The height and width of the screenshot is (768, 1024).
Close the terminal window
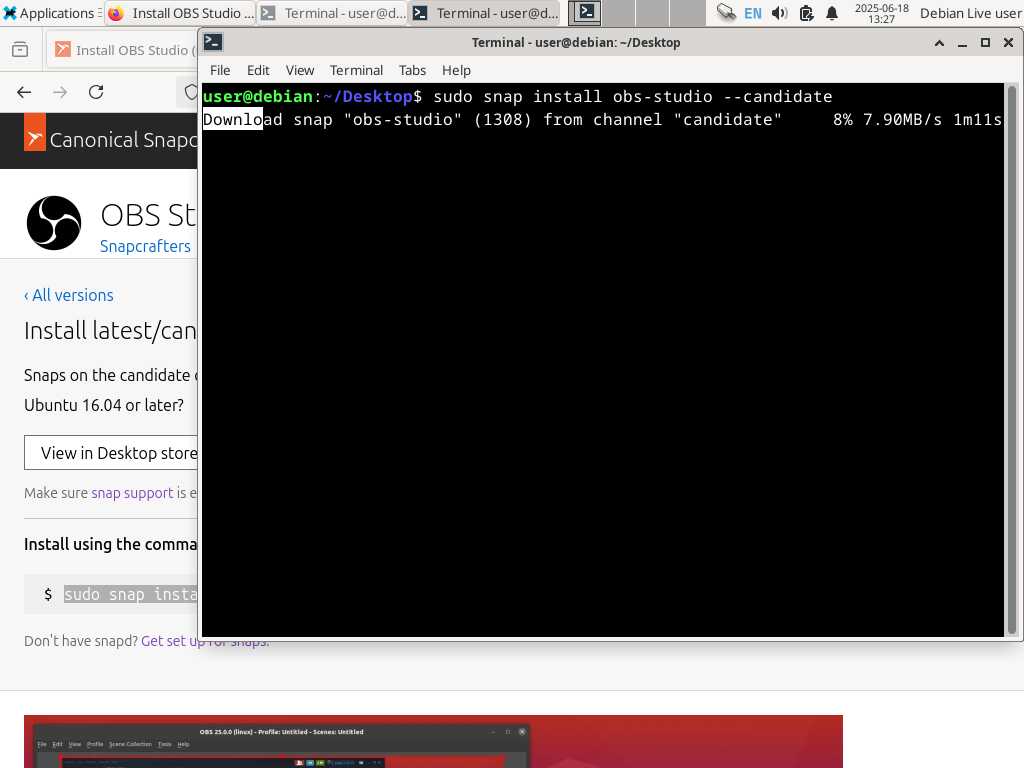coord(1008,43)
